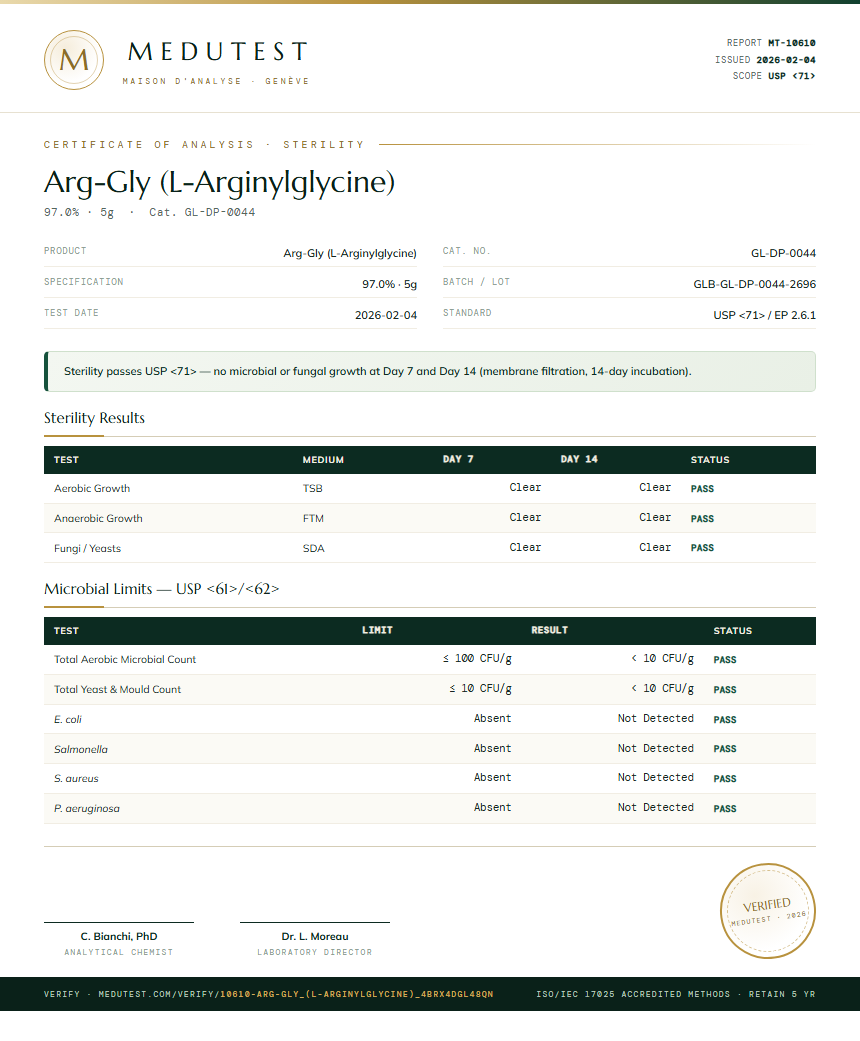Click medium SDA cell
The image size is (860, 1041).
313,548
